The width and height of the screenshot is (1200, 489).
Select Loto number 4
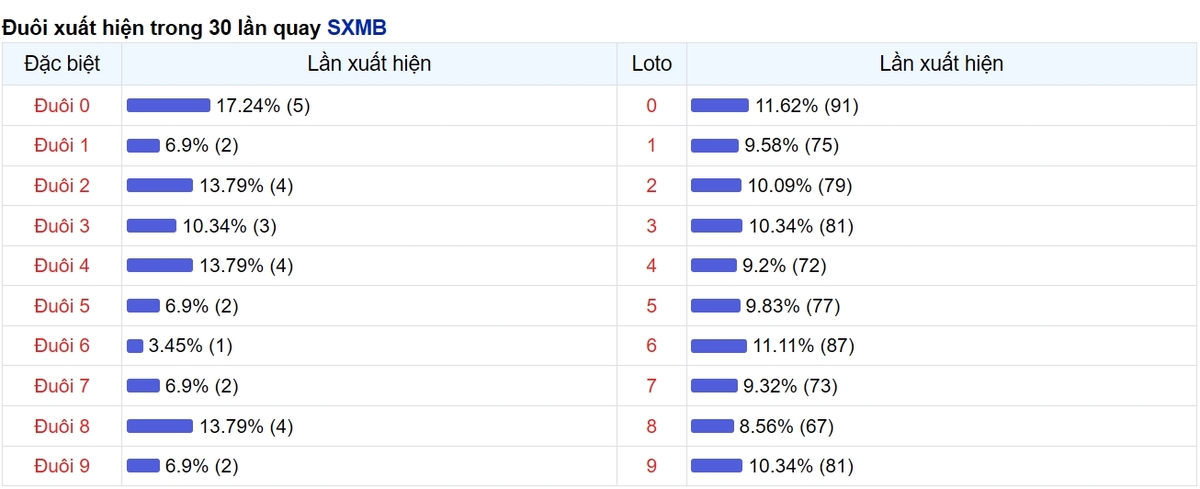[652, 266]
